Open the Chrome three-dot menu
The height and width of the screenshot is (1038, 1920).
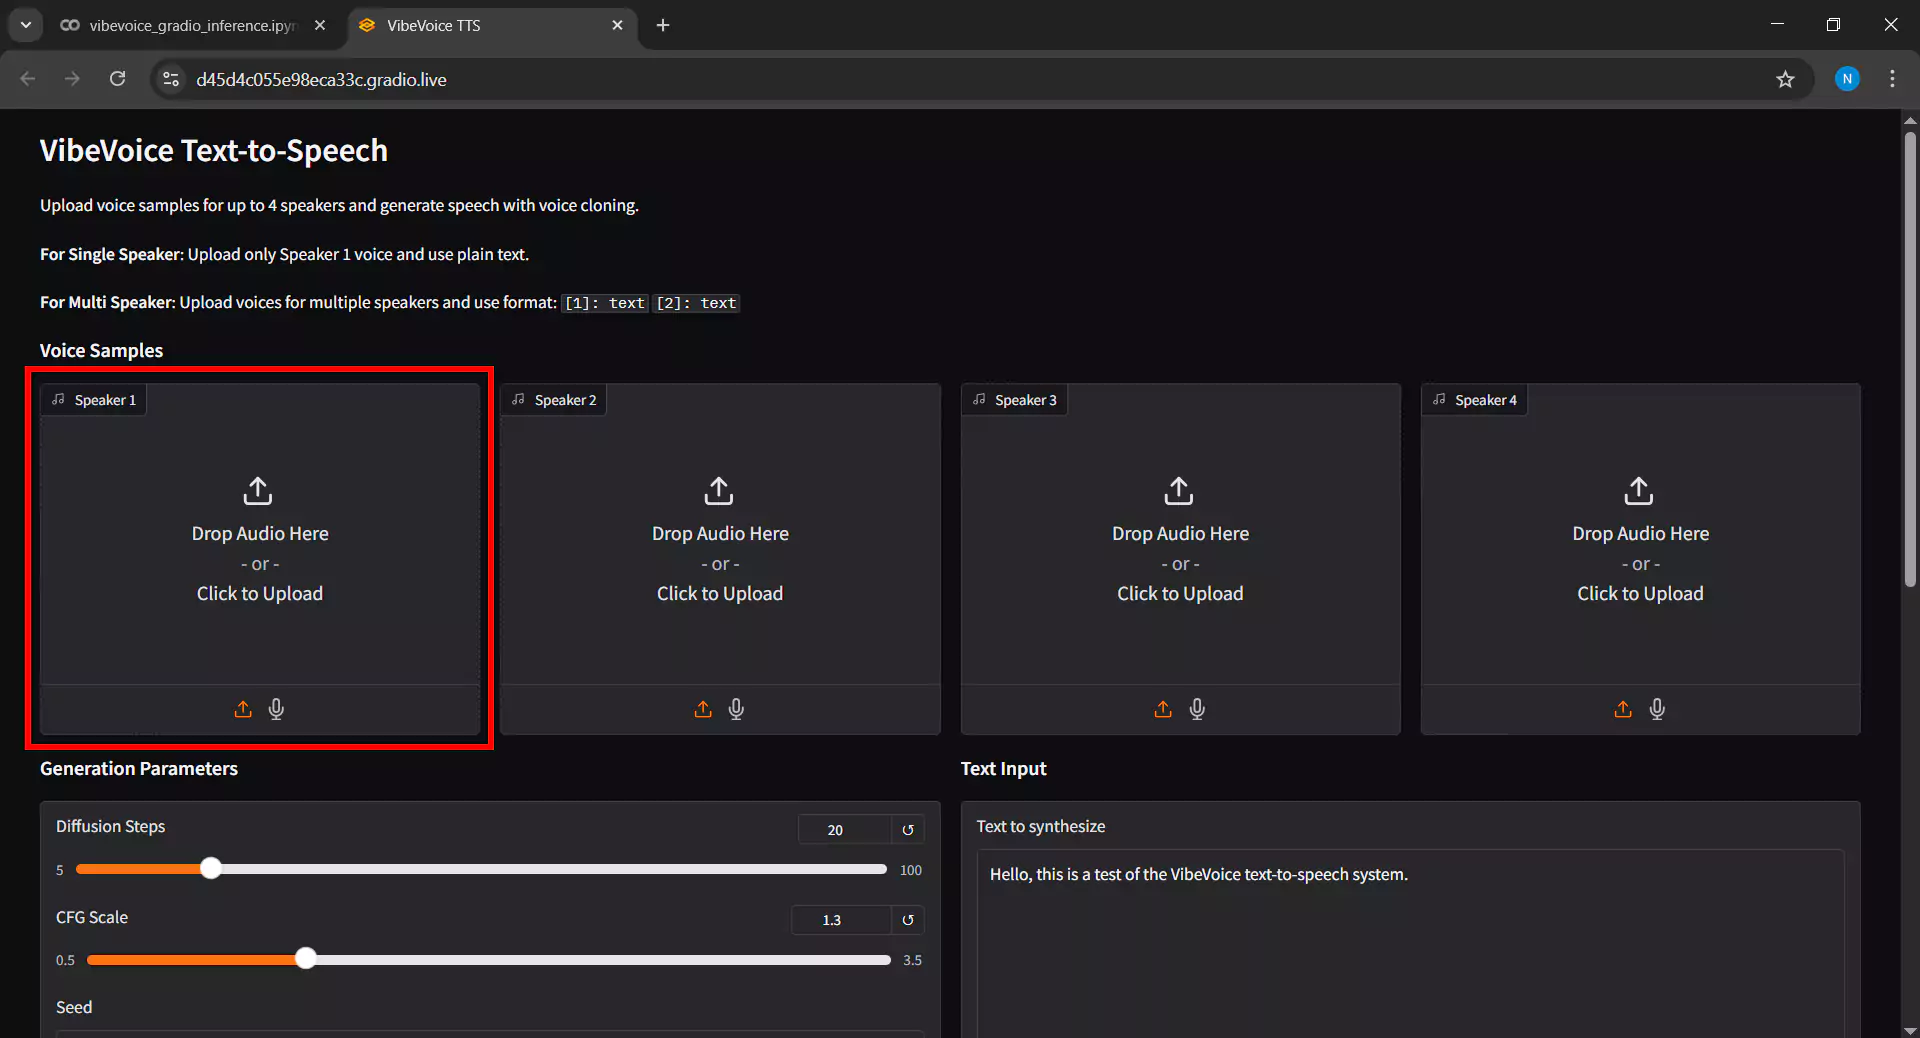pos(1893,79)
